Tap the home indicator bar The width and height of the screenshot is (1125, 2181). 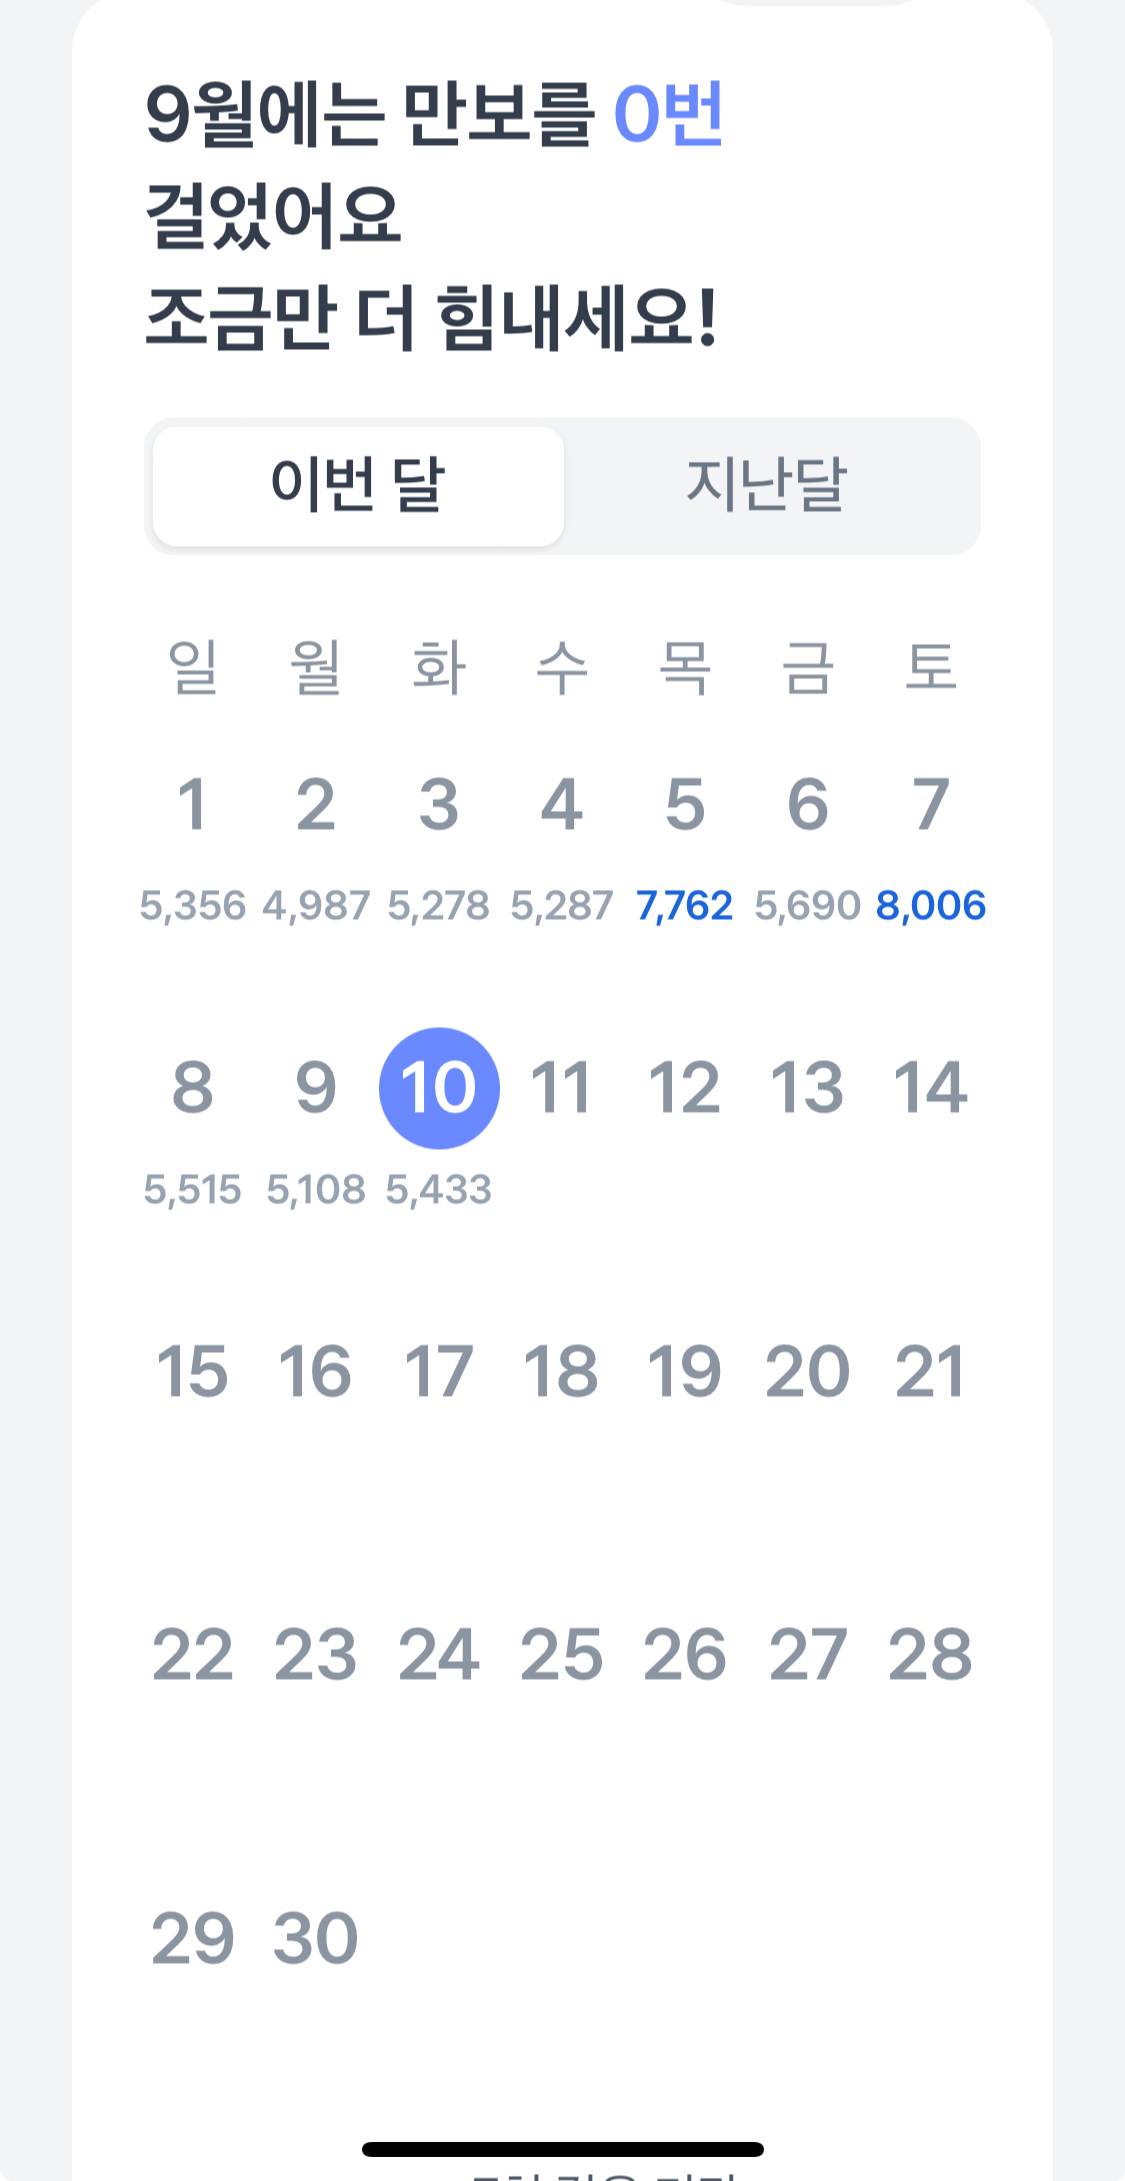tap(563, 2149)
